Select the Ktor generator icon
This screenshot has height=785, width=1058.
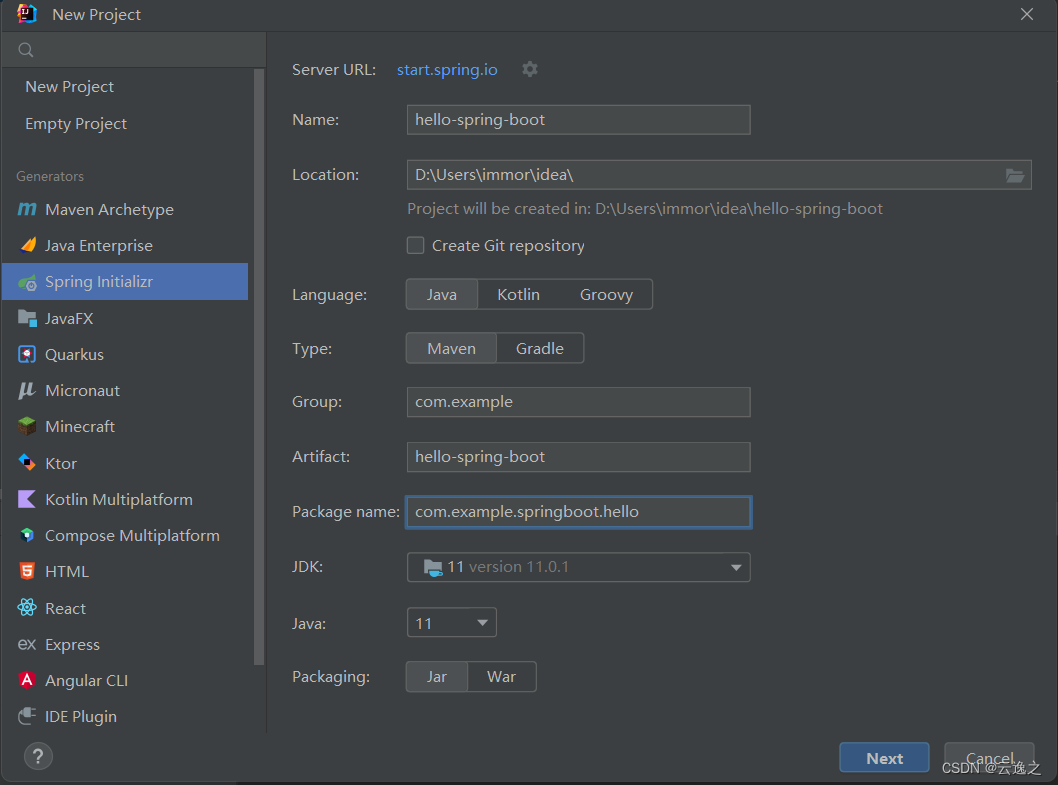27,462
